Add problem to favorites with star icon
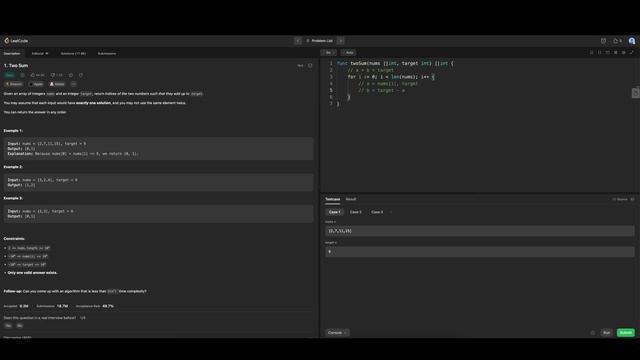The width and height of the screenshot is (640, 360). click(71, 75)
